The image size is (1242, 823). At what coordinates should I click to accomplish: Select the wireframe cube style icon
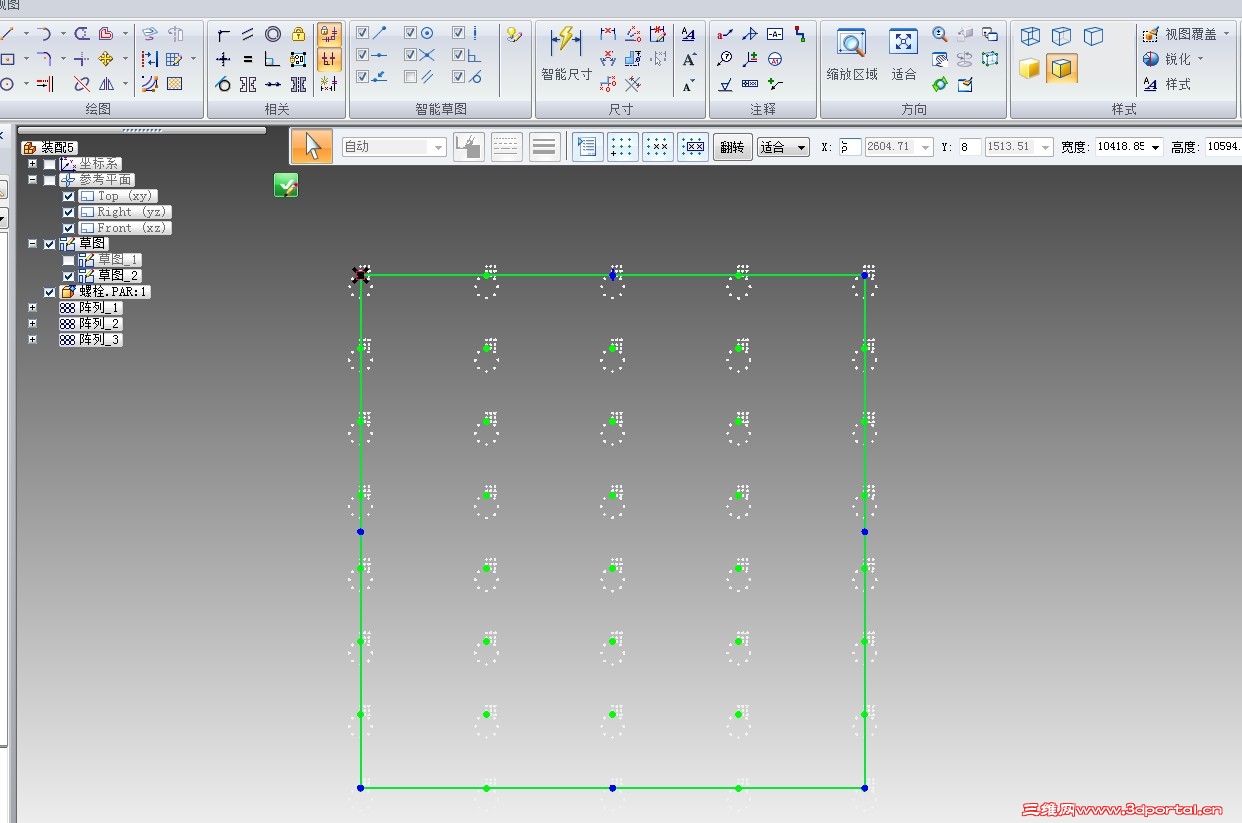pos(1030,37)
